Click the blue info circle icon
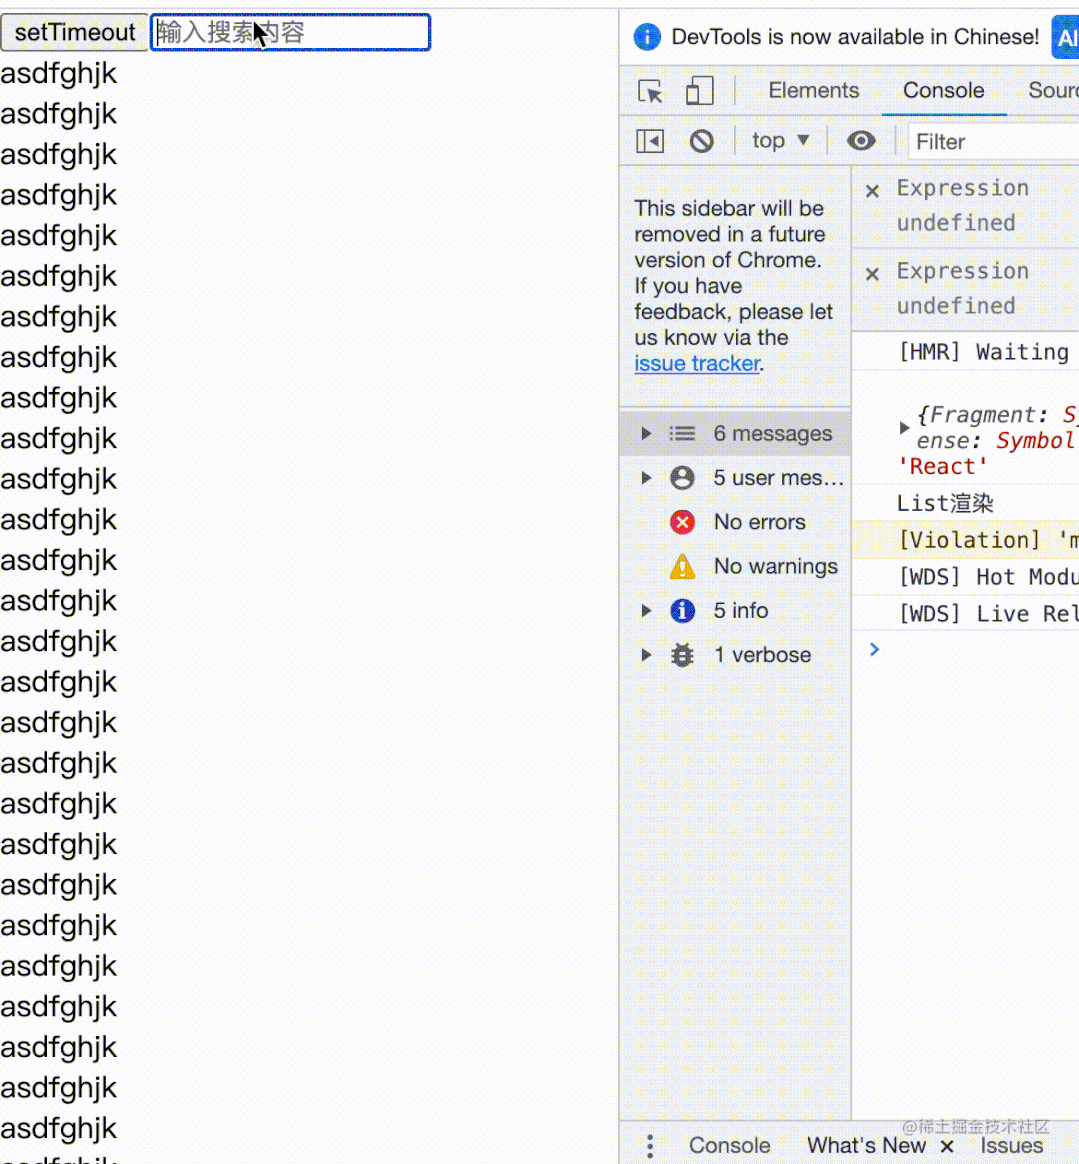The width and height of the screenshot is (1079, 1164). pyautogui.click(x=682, y=611)
